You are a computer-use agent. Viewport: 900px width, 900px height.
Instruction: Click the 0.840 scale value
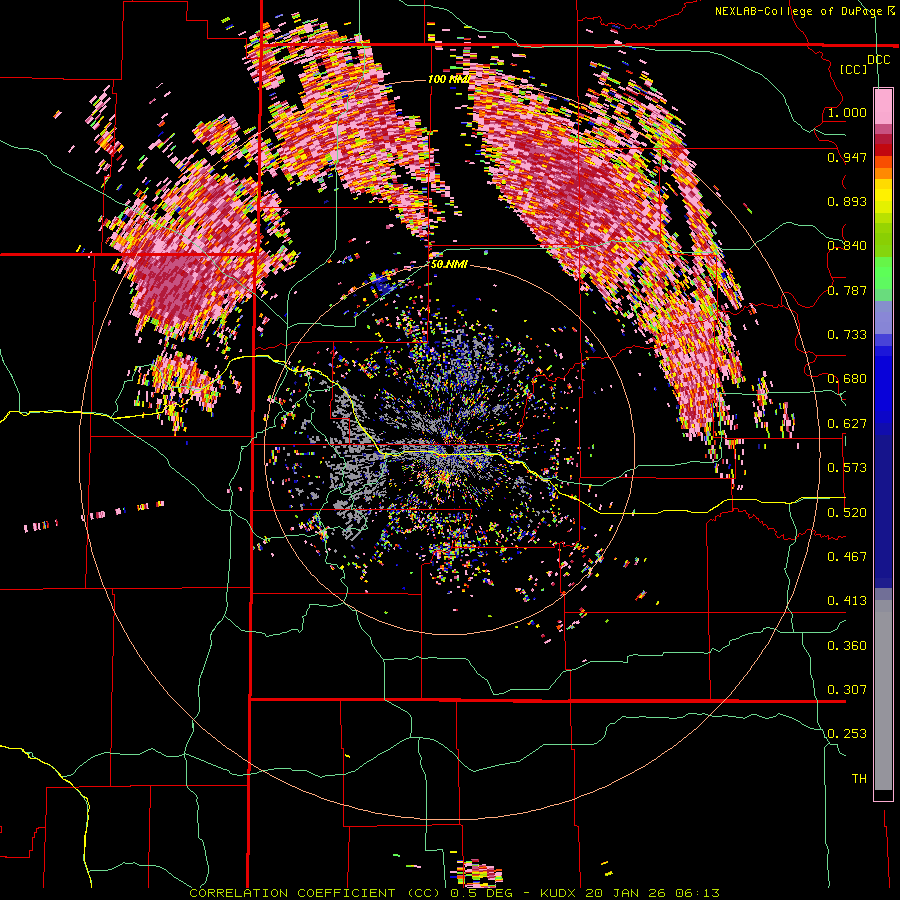click(x=847, y=246)
